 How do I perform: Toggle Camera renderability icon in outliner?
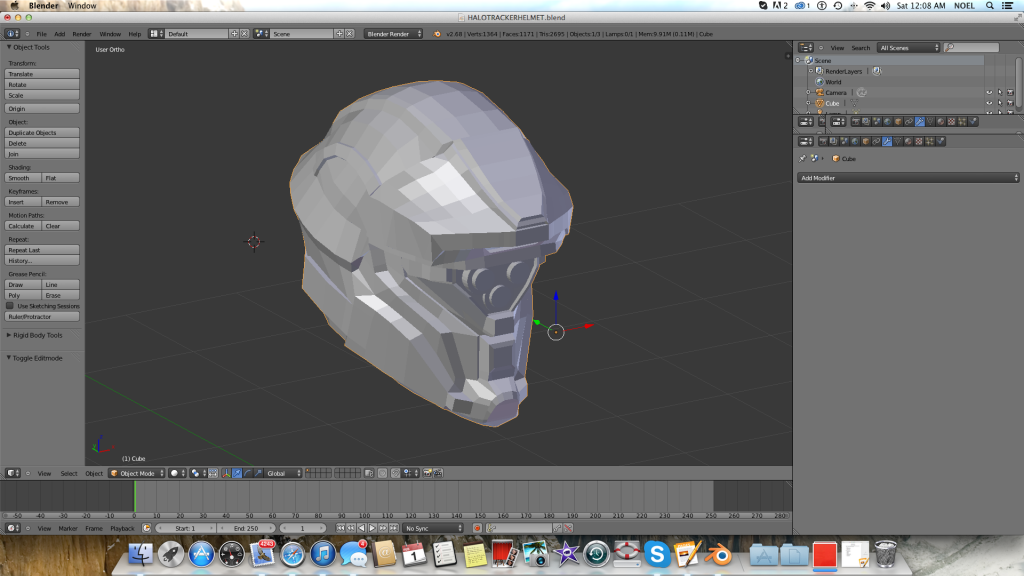1010,93
